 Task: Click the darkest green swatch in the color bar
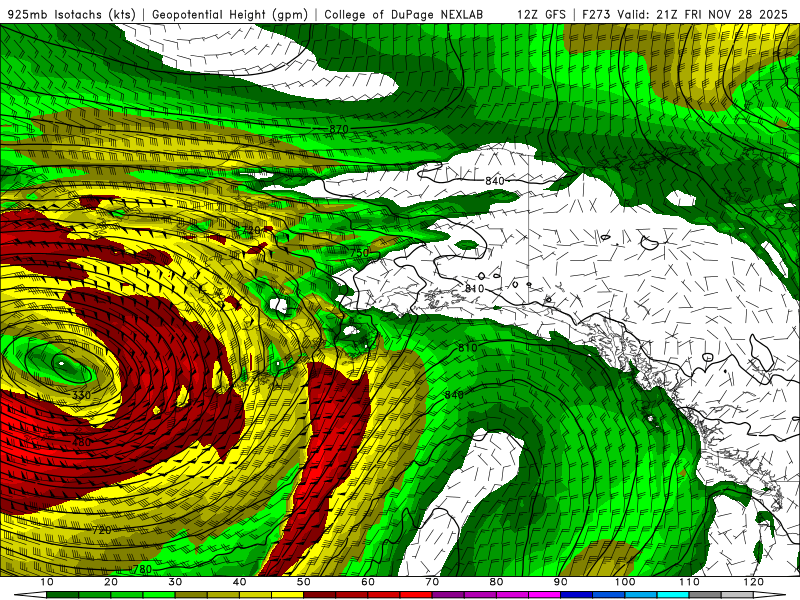tap(62, 595)
